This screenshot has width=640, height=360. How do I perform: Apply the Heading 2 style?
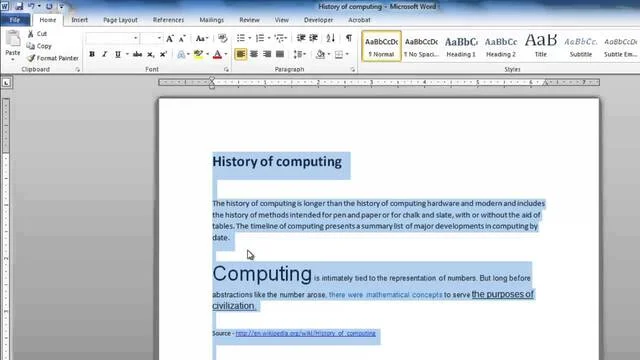501,46
